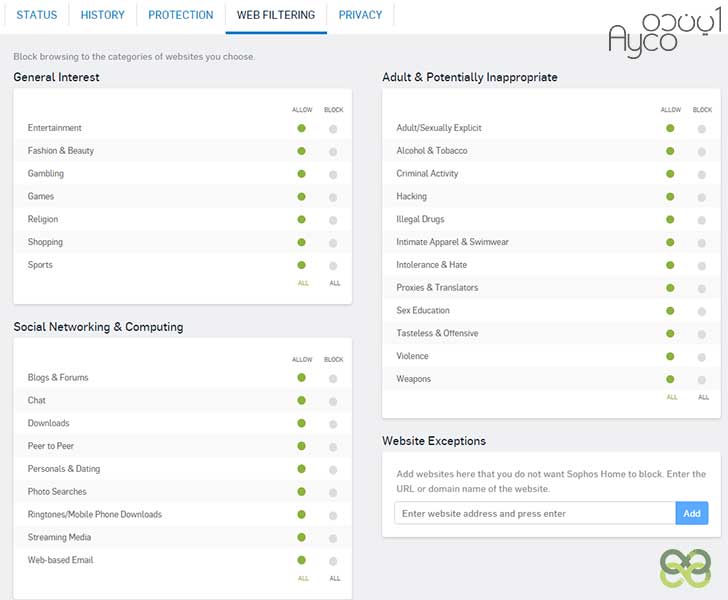Image resolution: width=728 pixels, height=600 pixels.
Task: Switch to the History tab
Action: [x=103, y=15]
